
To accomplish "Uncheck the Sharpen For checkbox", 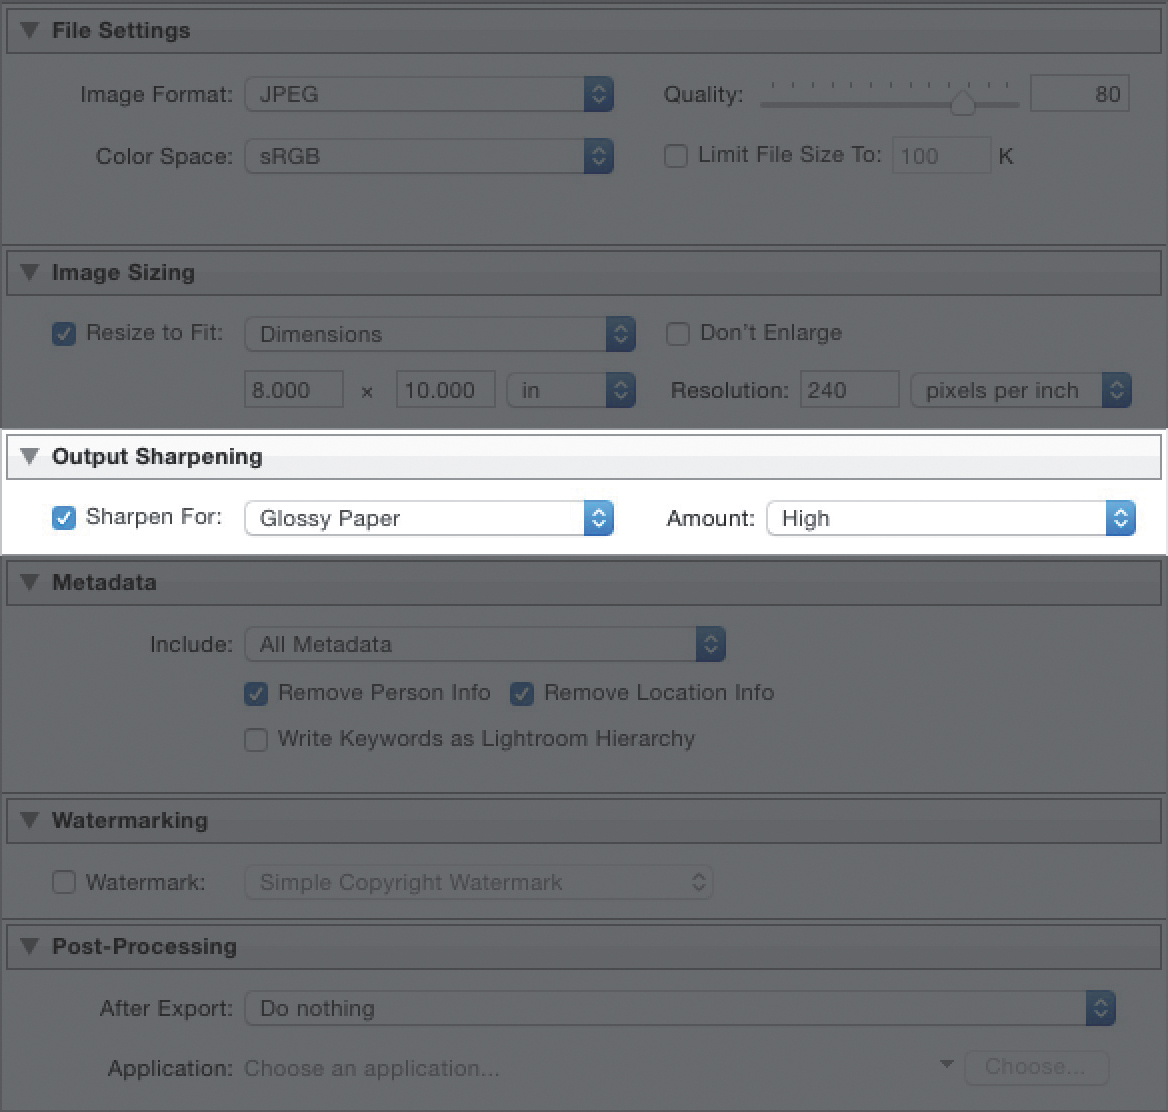I will pyautogui.click(x=64, y=518).
